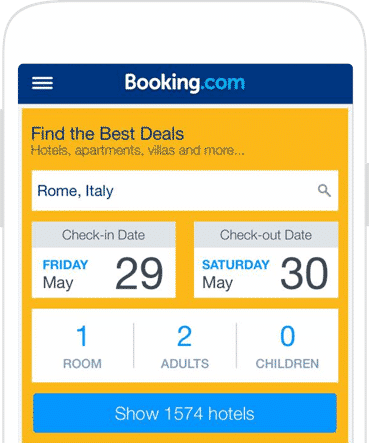Screen dimensions: 369x443
Task: Tap the Booking.com logo
Action: 185,83
